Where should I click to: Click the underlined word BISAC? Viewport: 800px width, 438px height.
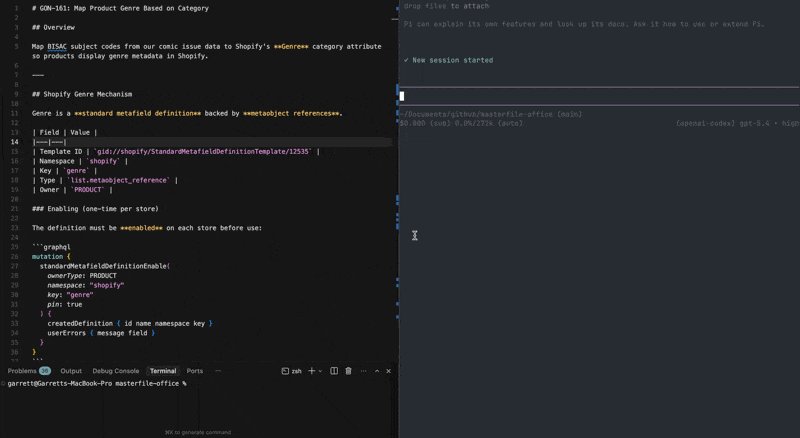click(57, 46)
